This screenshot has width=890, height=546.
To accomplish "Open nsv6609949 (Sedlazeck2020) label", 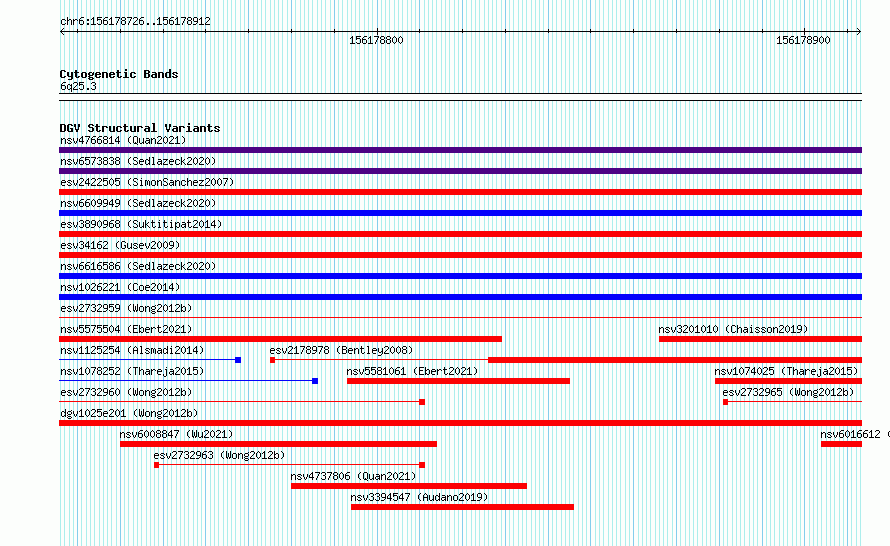I will (x=138, y=203).
